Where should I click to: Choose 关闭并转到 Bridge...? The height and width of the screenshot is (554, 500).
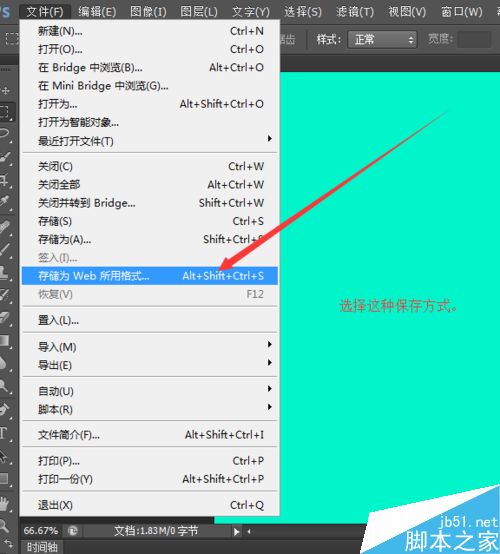(x=150, y=203)
